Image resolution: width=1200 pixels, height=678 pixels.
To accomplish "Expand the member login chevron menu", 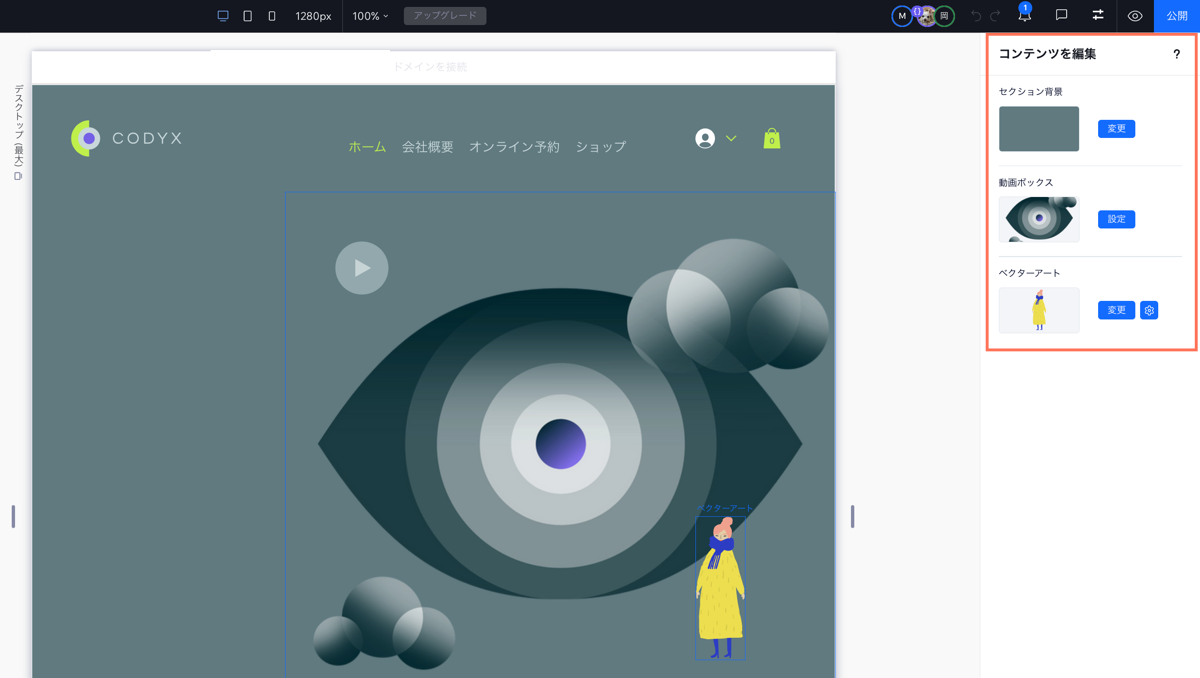I will (x=731, y=139).
